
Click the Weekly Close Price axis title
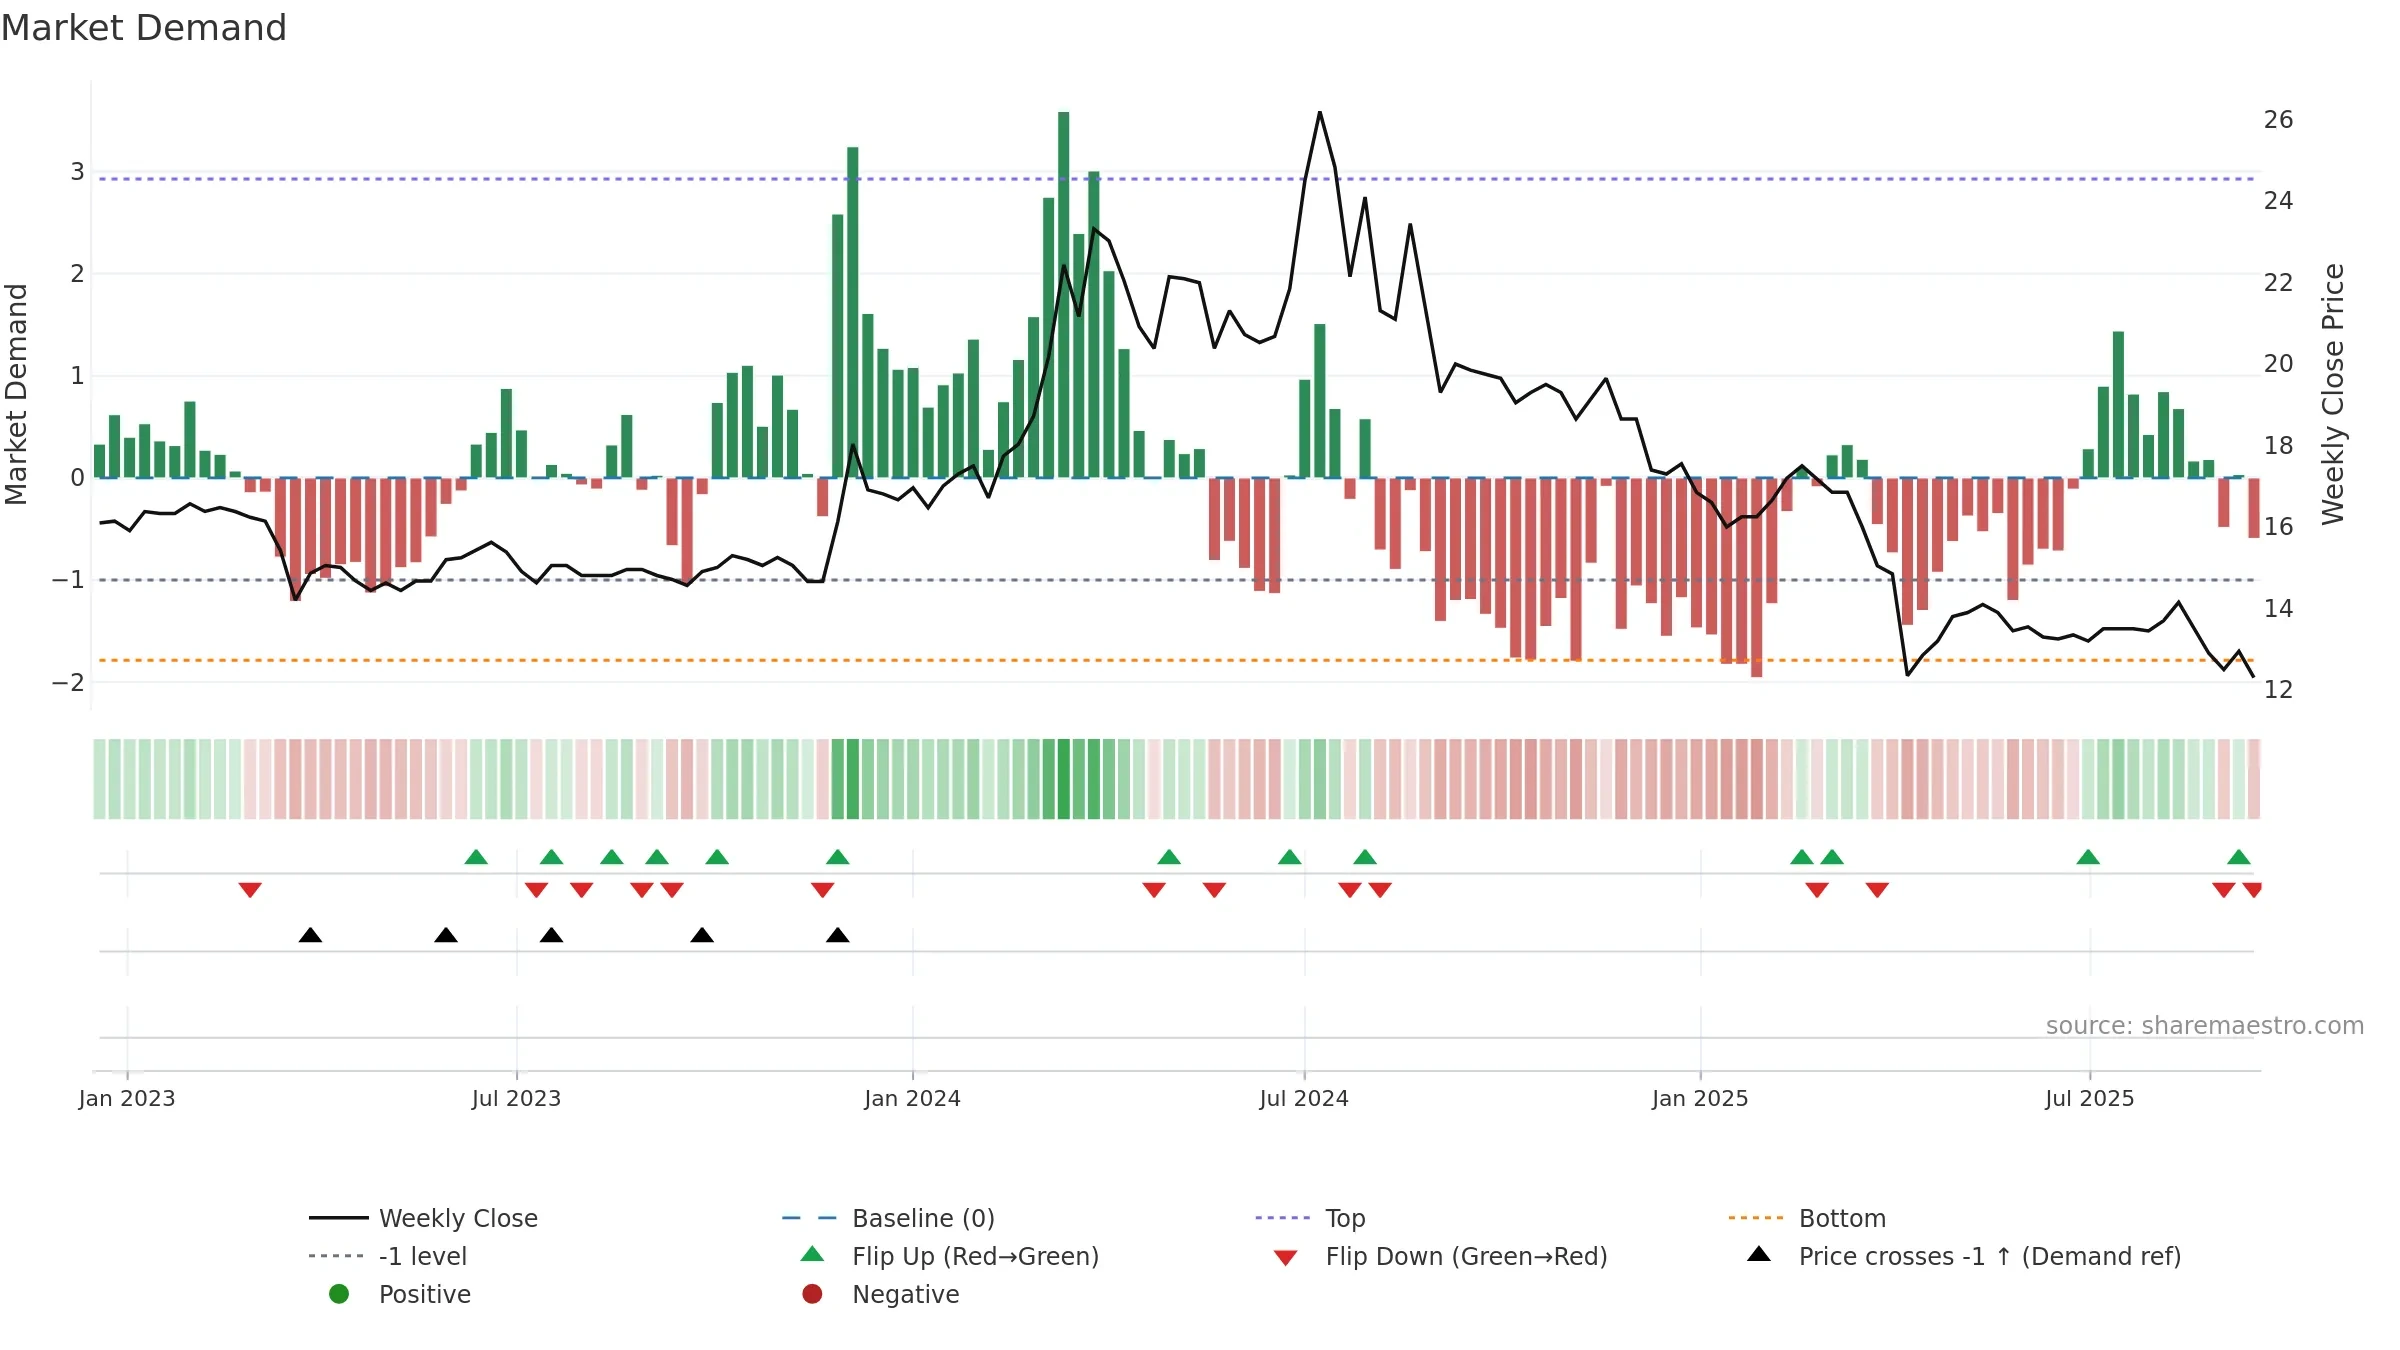(2333, 394)
